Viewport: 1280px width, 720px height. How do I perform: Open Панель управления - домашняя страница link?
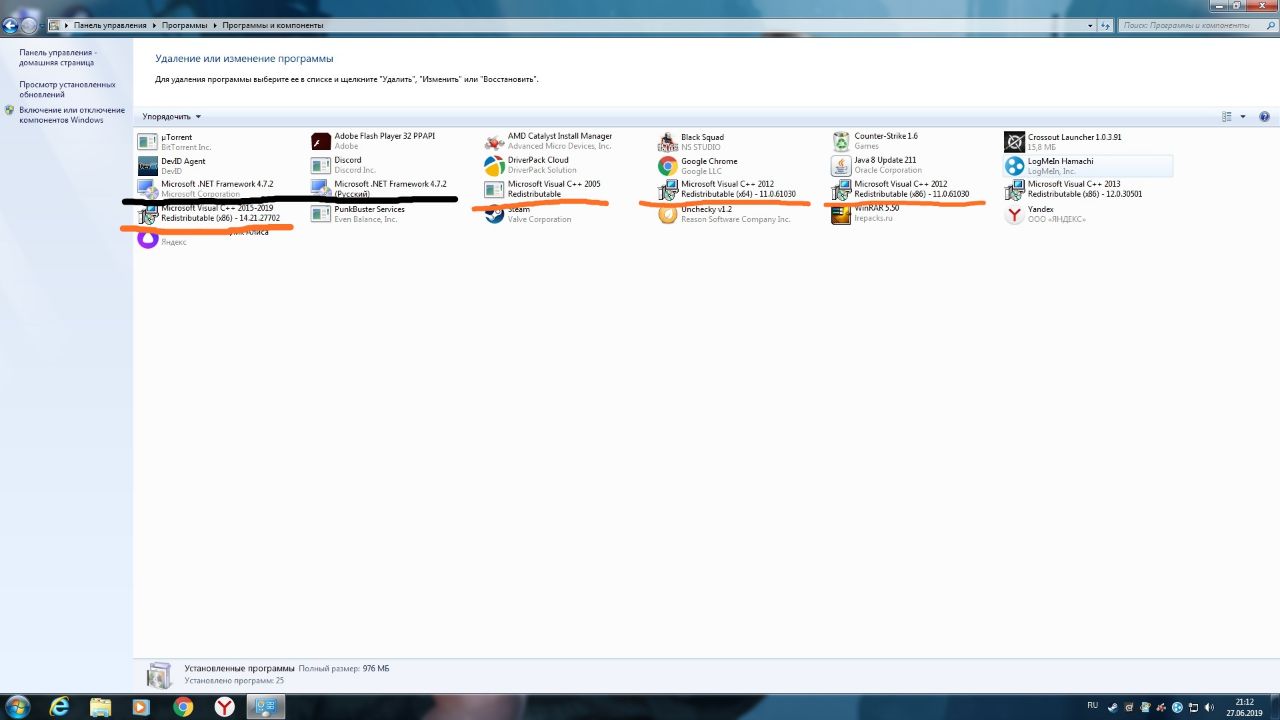click(x=58, y=57)
